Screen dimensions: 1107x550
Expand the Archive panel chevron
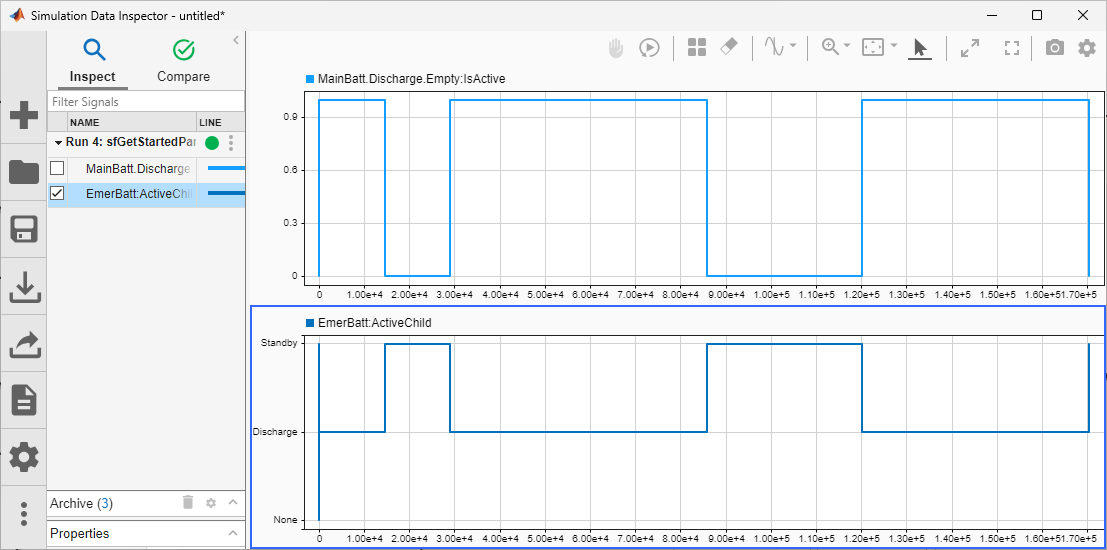point(233,503)
